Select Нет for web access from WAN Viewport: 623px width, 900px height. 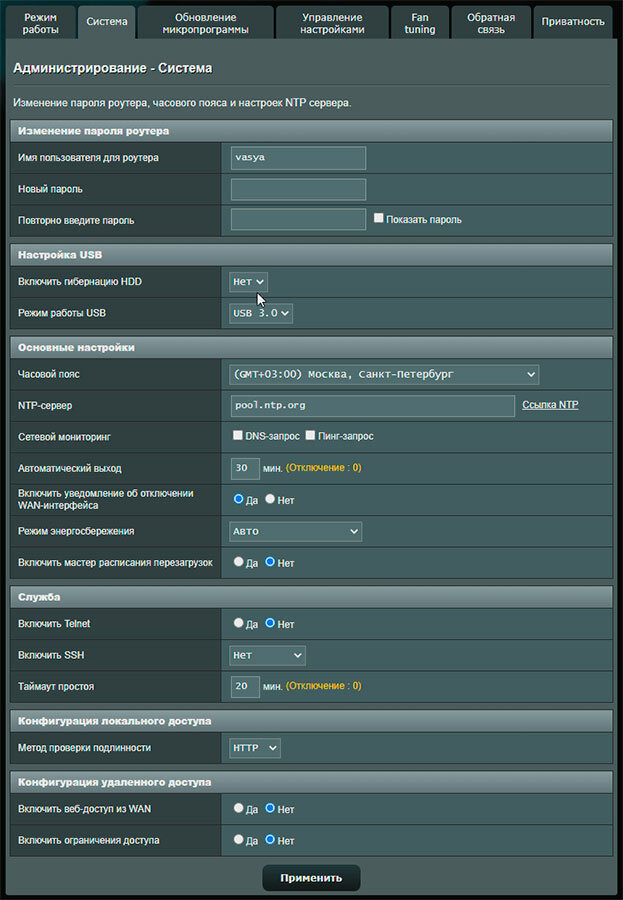click(x=270, y=808)
